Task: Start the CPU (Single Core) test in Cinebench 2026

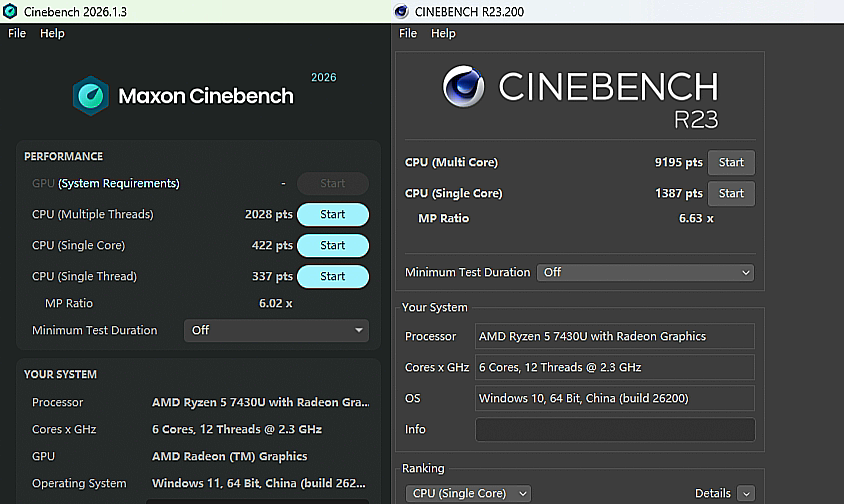Action: tap(333, 246)
